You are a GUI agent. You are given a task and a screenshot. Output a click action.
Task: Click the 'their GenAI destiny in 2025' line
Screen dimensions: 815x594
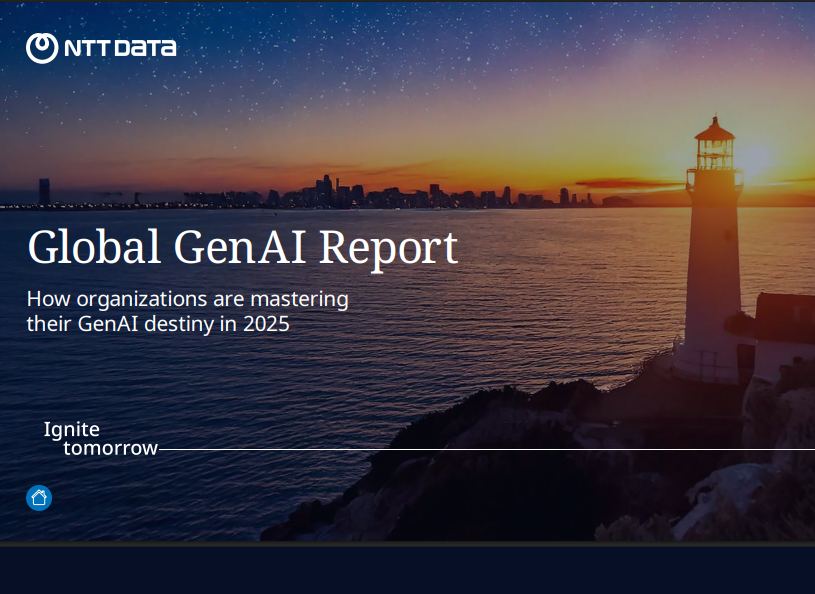tap(158, 324)
